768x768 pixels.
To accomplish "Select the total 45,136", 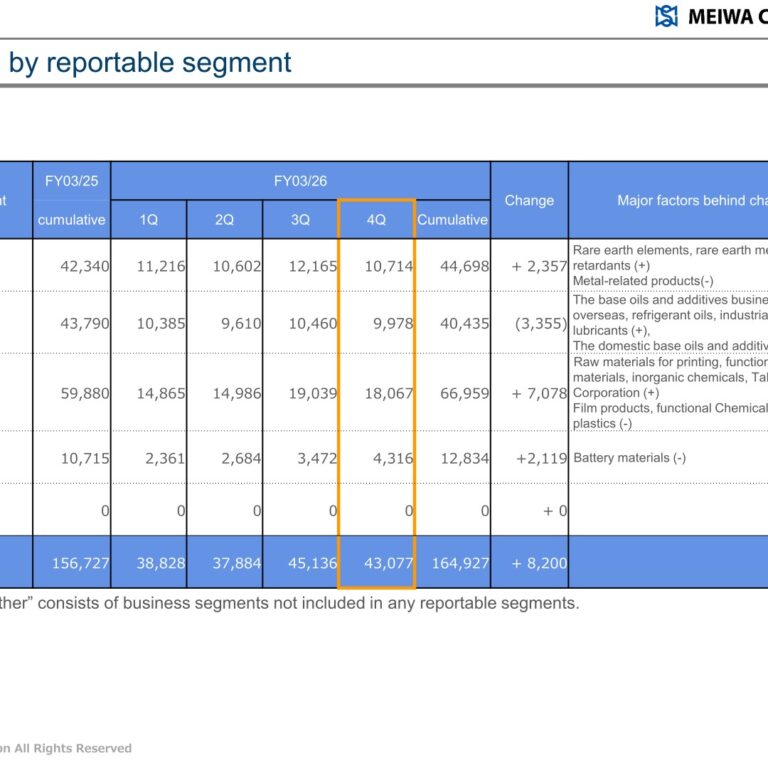I will coord(312,563).
